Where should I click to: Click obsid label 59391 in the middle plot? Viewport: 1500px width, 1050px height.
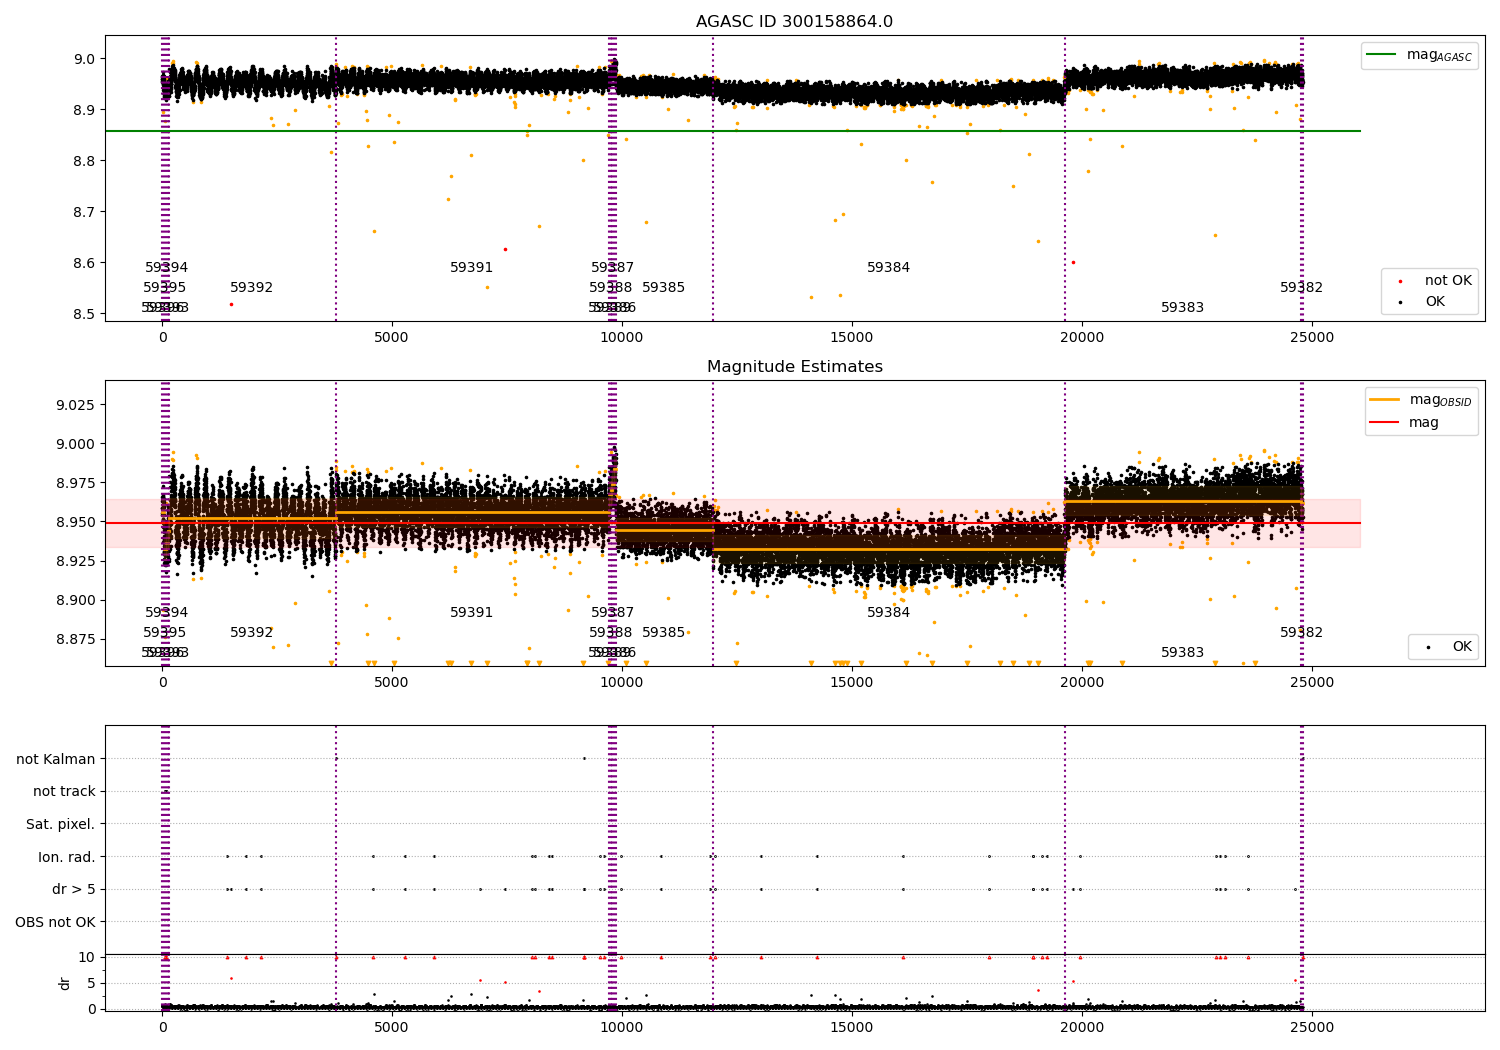471,613
